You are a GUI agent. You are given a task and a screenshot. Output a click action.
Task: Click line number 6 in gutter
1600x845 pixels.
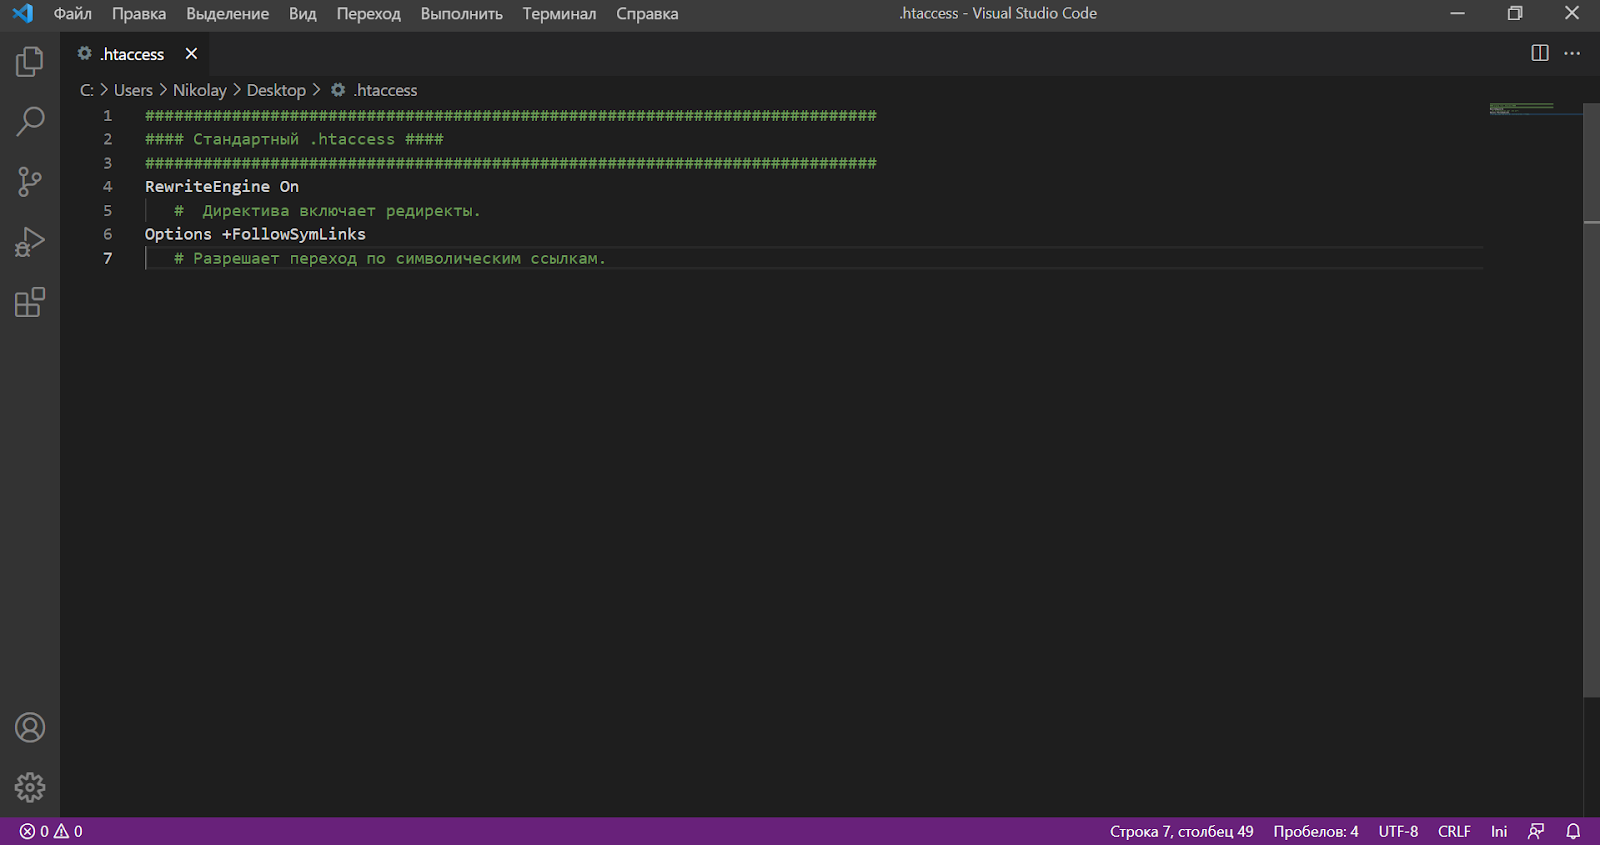tap(108, 234)
